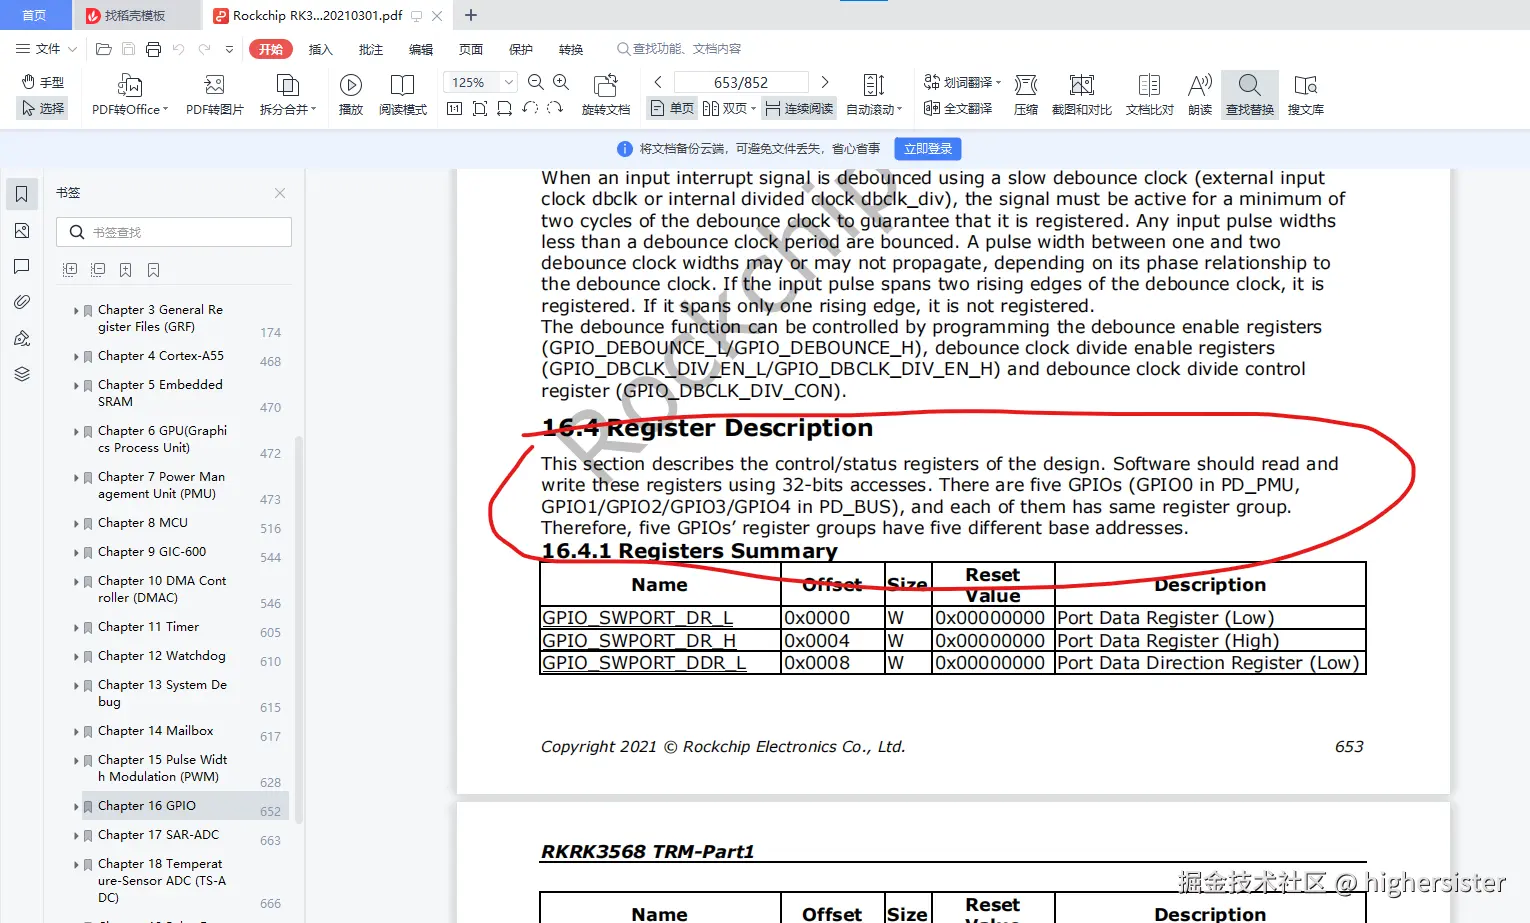Open the 125% zoom level dropdown
The image size is (1530, 923).
pos(509,82)
